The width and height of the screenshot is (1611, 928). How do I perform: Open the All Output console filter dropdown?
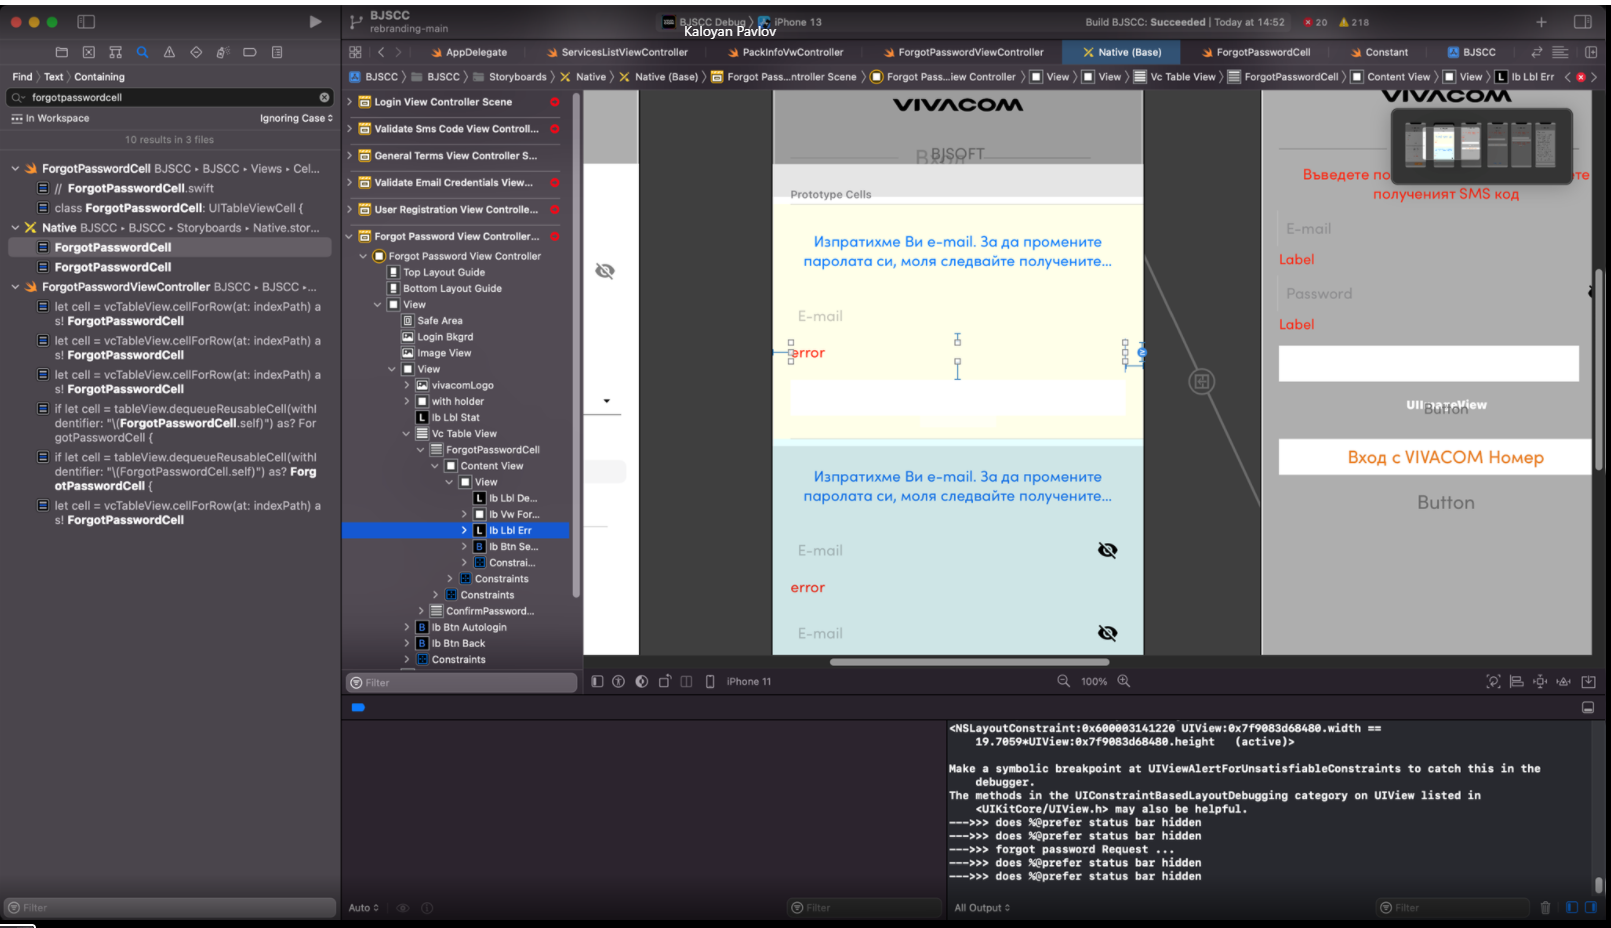click(982, 908)
